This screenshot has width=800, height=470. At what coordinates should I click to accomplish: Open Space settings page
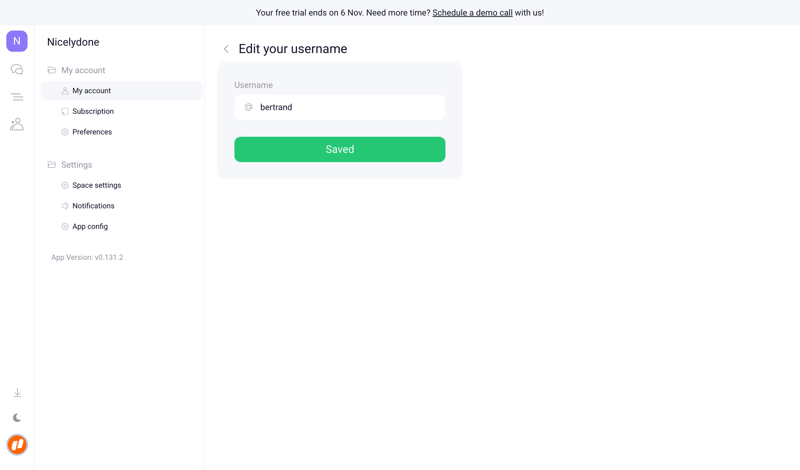[x=96, y=185]
